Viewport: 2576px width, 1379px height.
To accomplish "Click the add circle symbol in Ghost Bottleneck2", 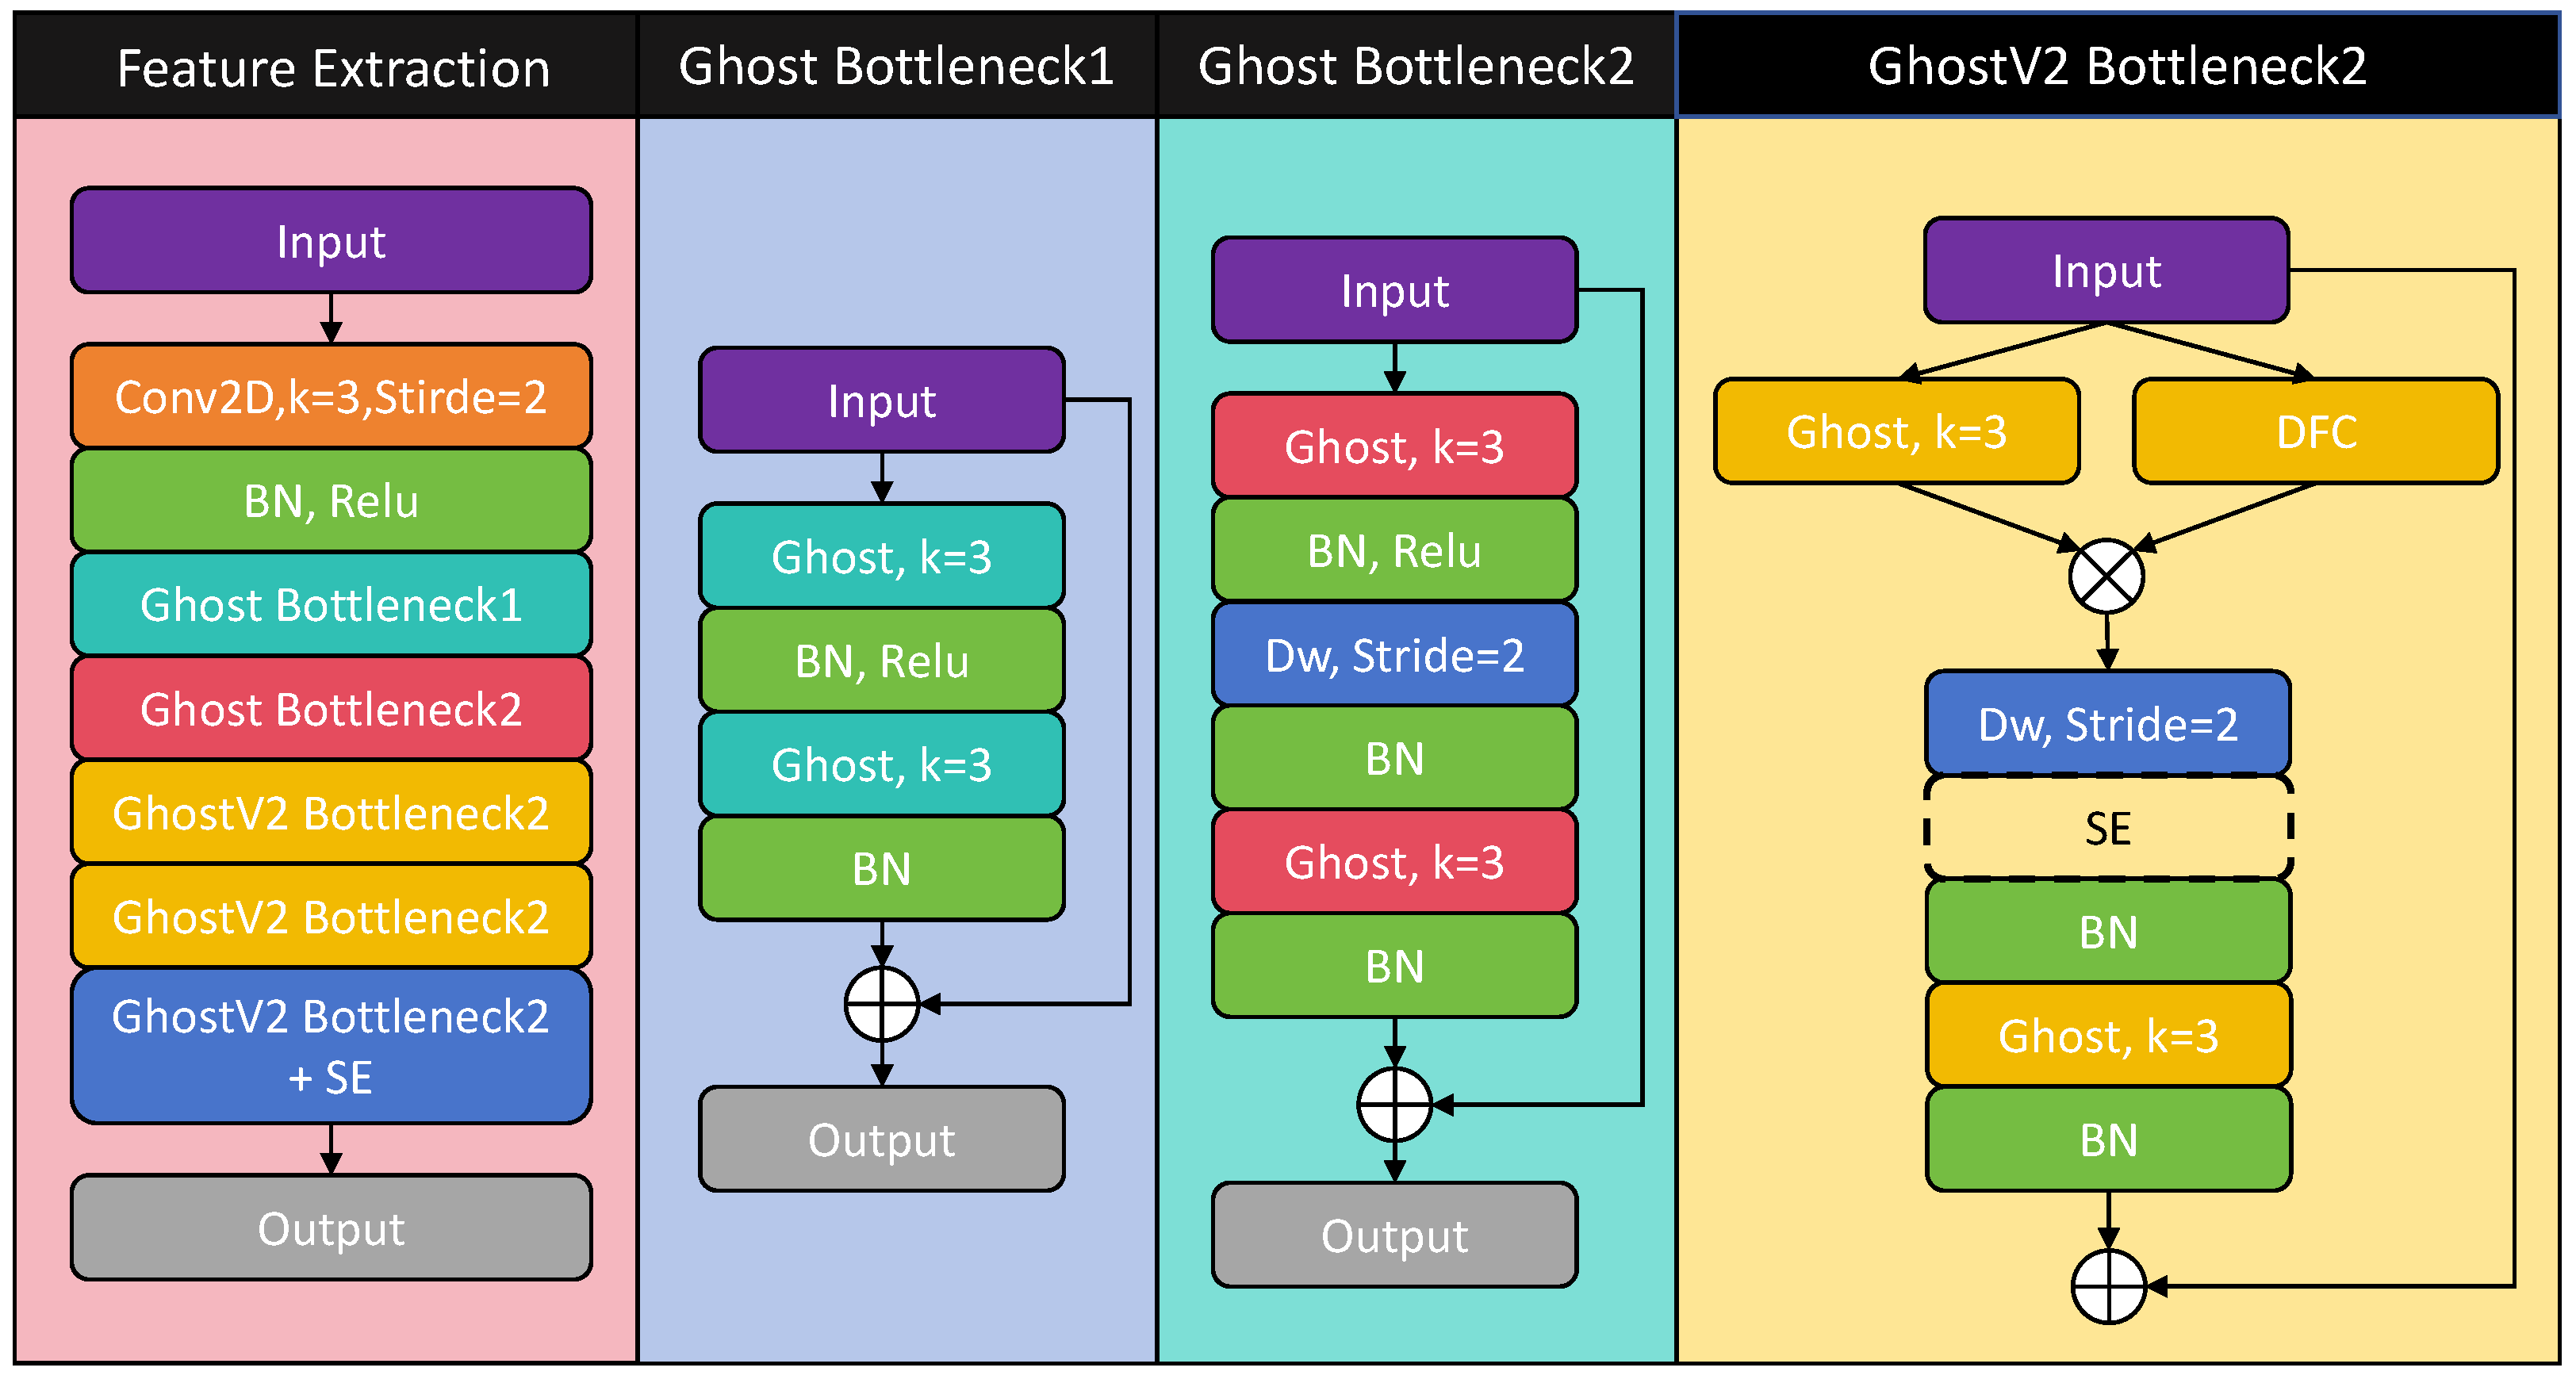I will tap(1394, 1104).
